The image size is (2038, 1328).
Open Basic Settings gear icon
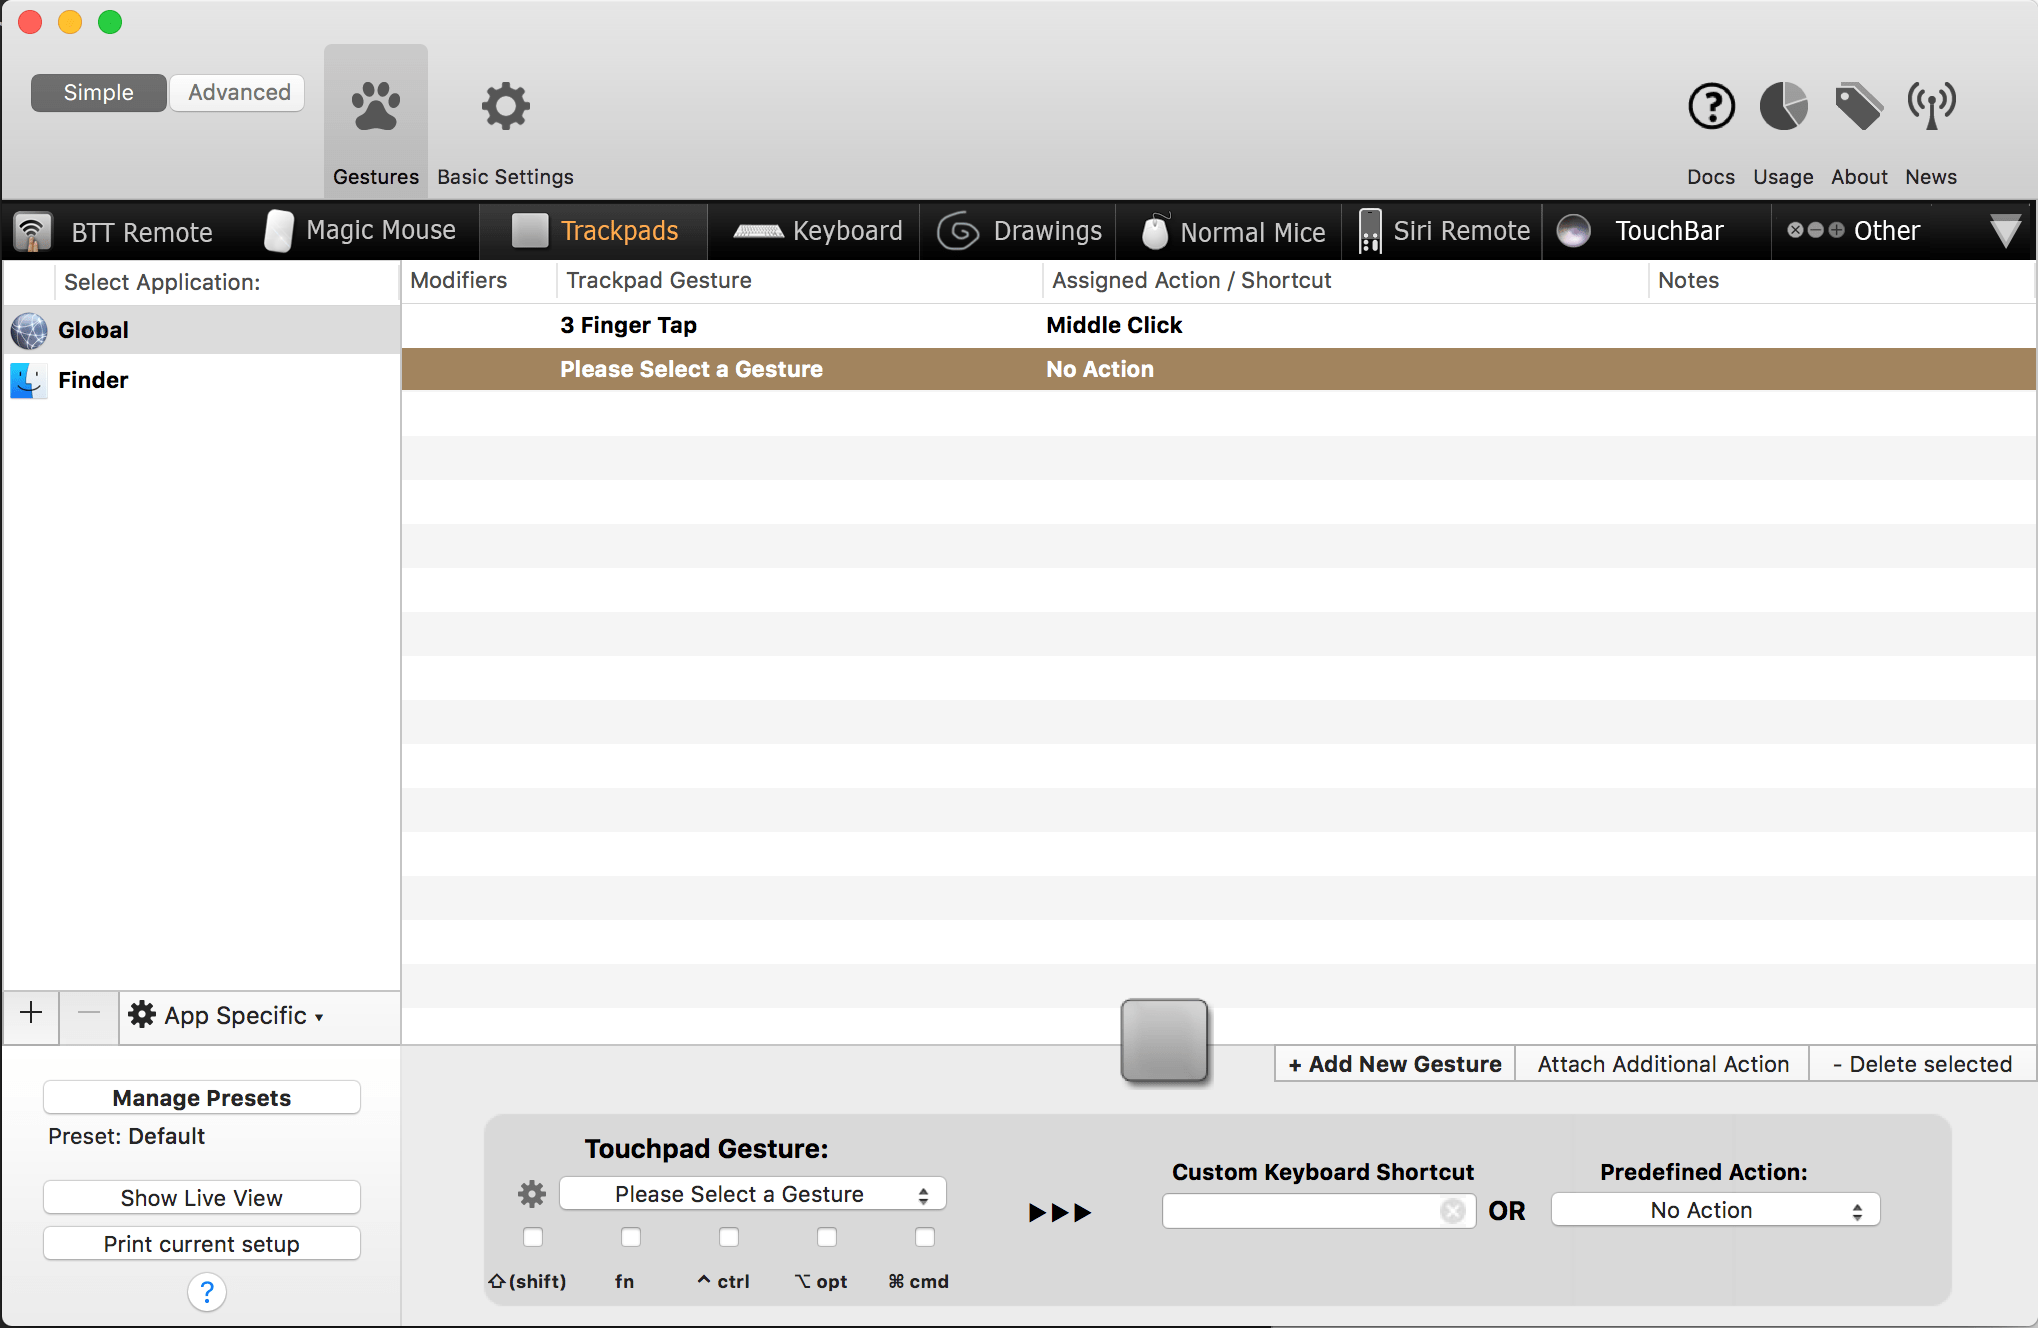(505, 107)
